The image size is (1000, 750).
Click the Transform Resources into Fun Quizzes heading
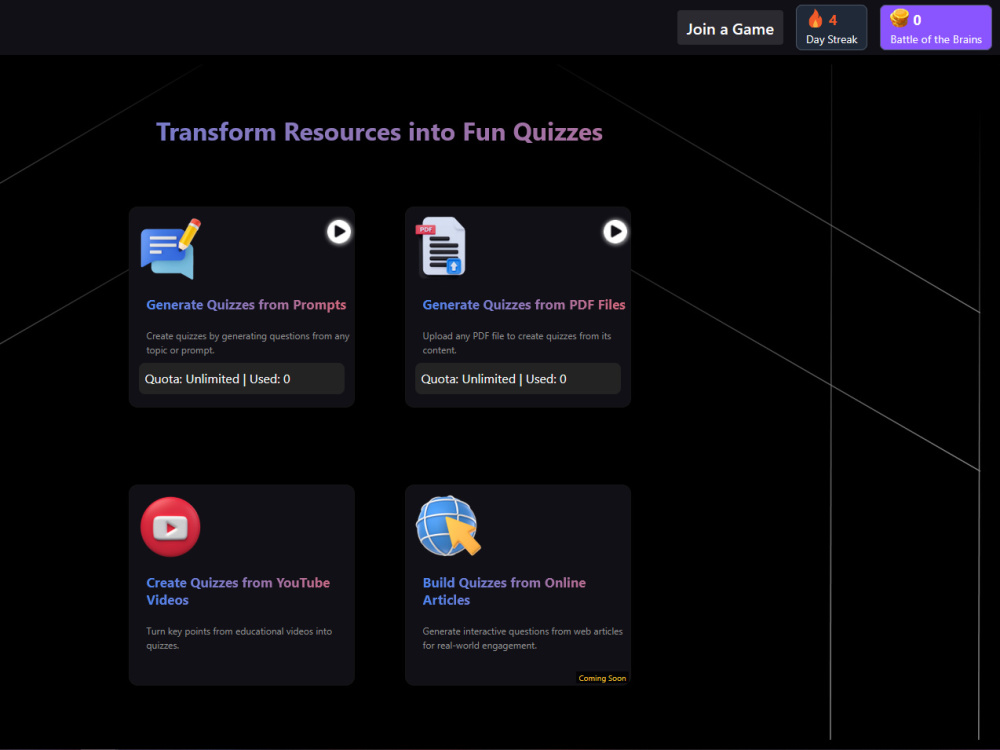(x=379, y=132)
